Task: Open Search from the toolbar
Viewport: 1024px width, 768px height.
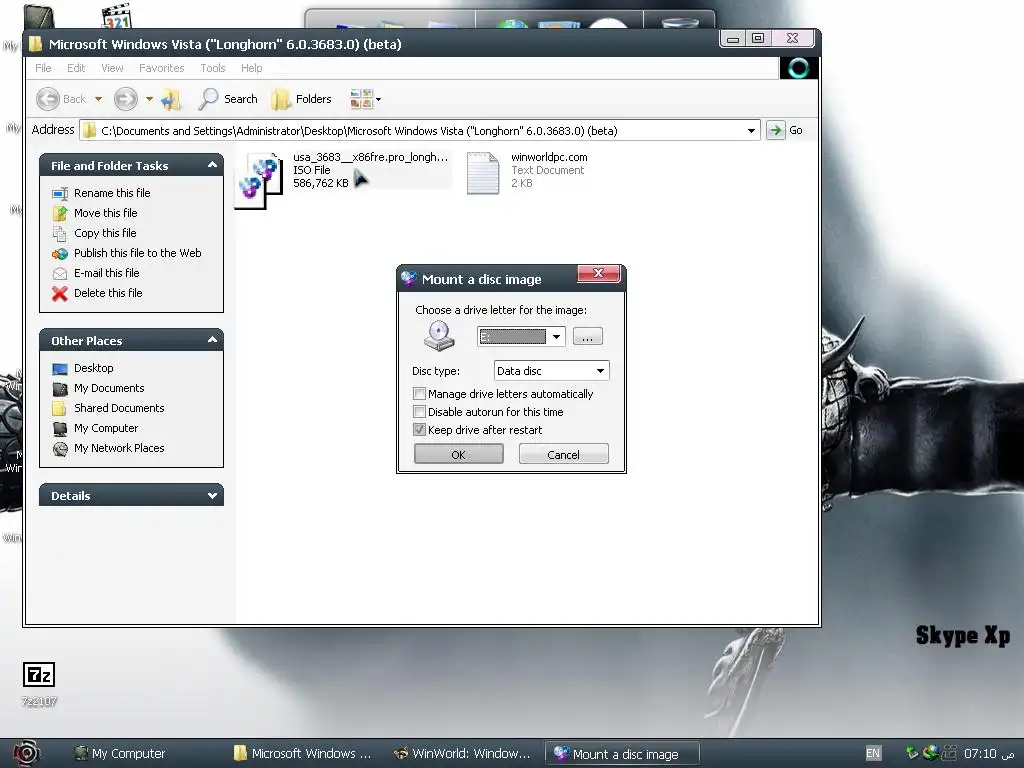Action: coord(228,99)
